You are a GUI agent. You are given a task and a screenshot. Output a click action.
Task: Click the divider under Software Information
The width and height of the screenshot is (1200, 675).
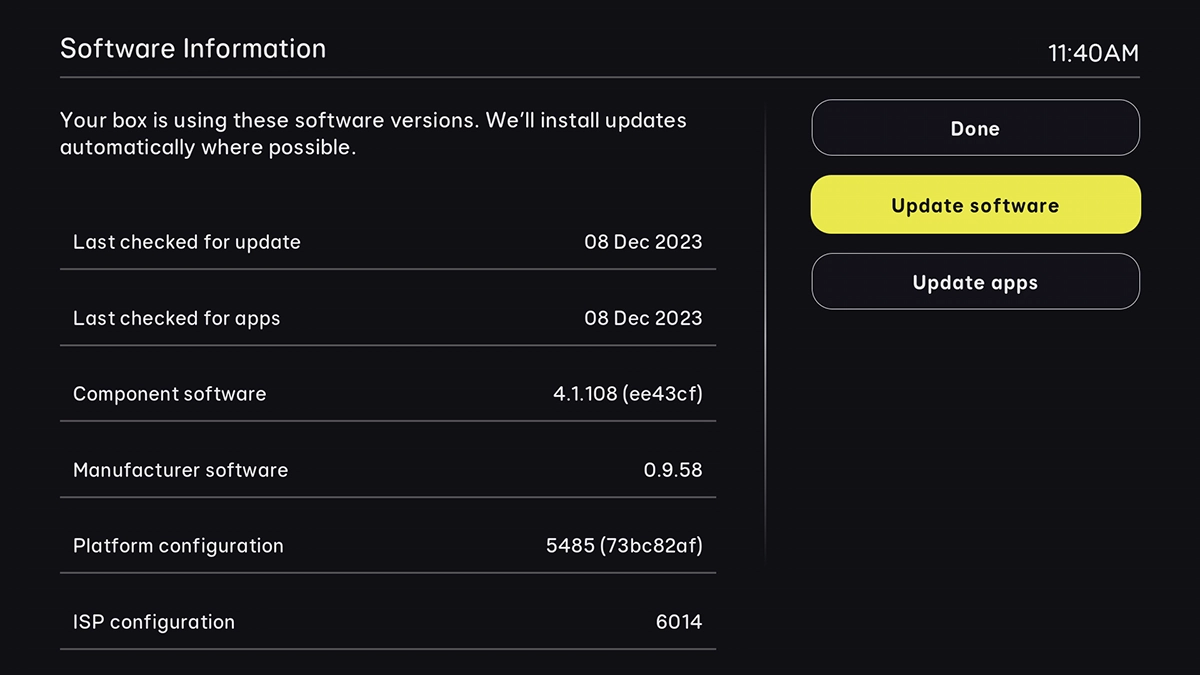(600, 76)
